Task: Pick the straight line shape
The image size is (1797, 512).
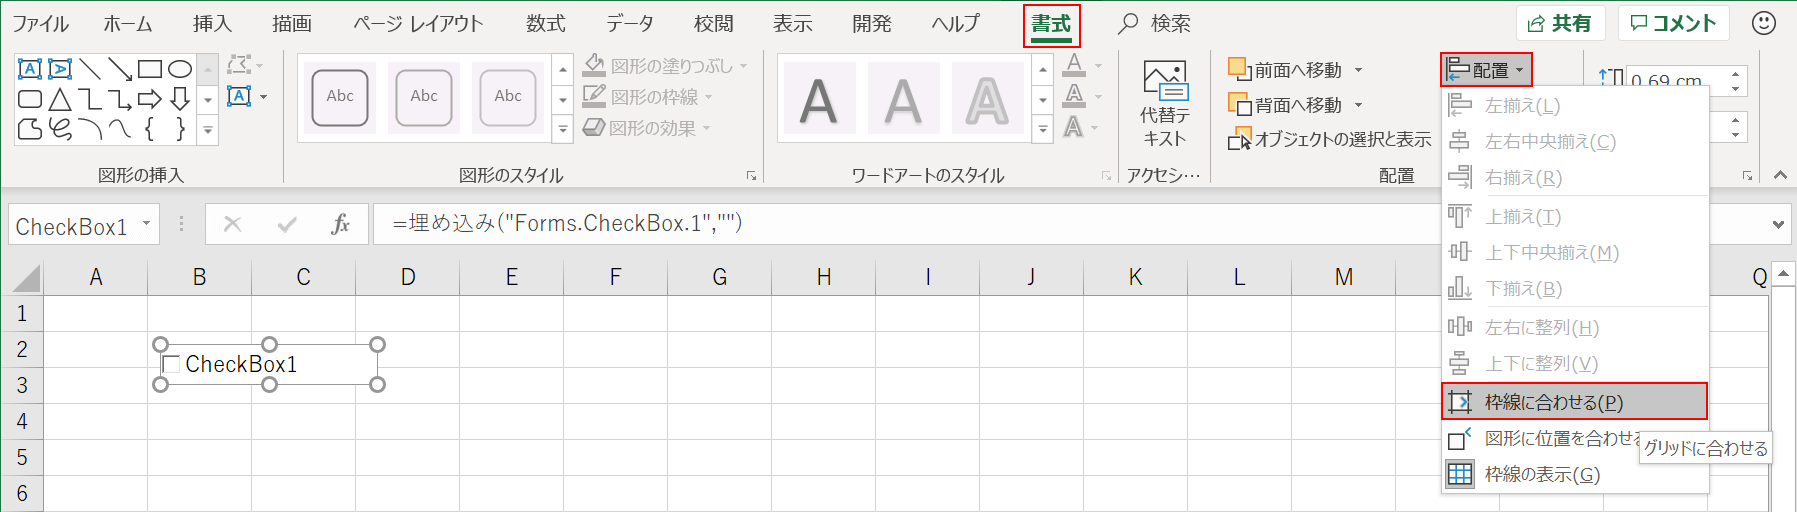Action: pos(90,69)
